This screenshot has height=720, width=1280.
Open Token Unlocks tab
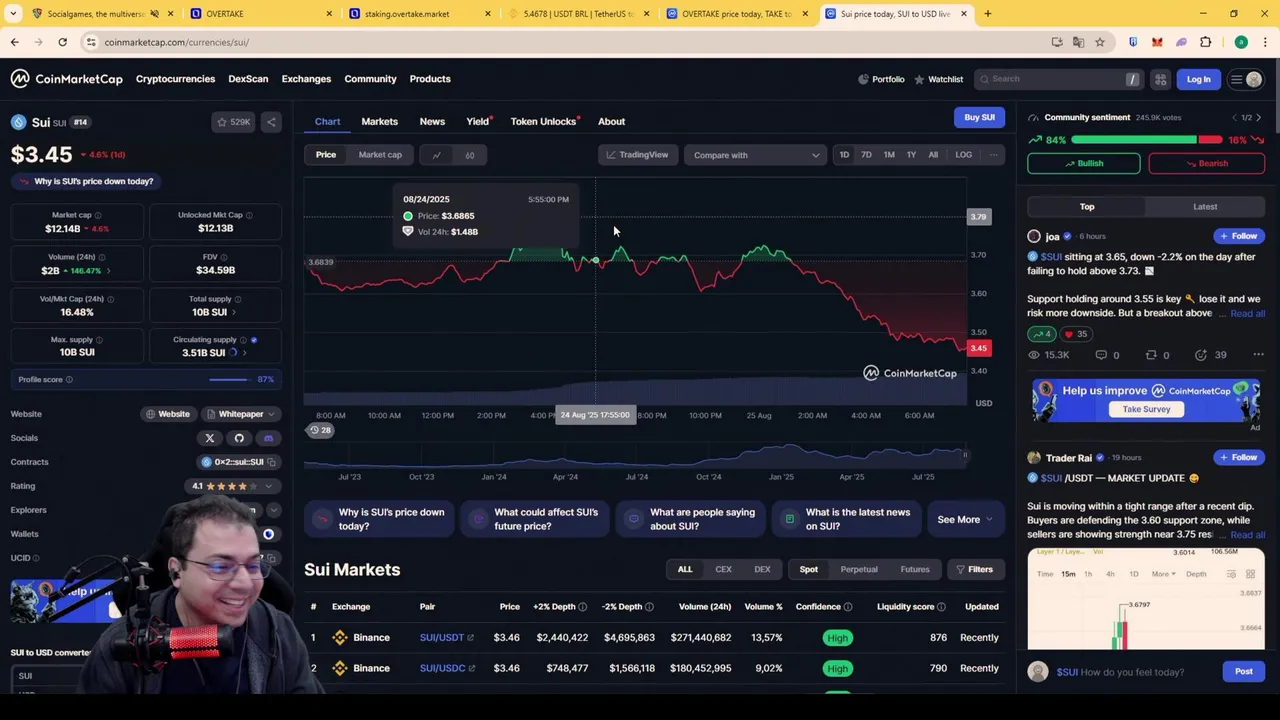[546, 122]
